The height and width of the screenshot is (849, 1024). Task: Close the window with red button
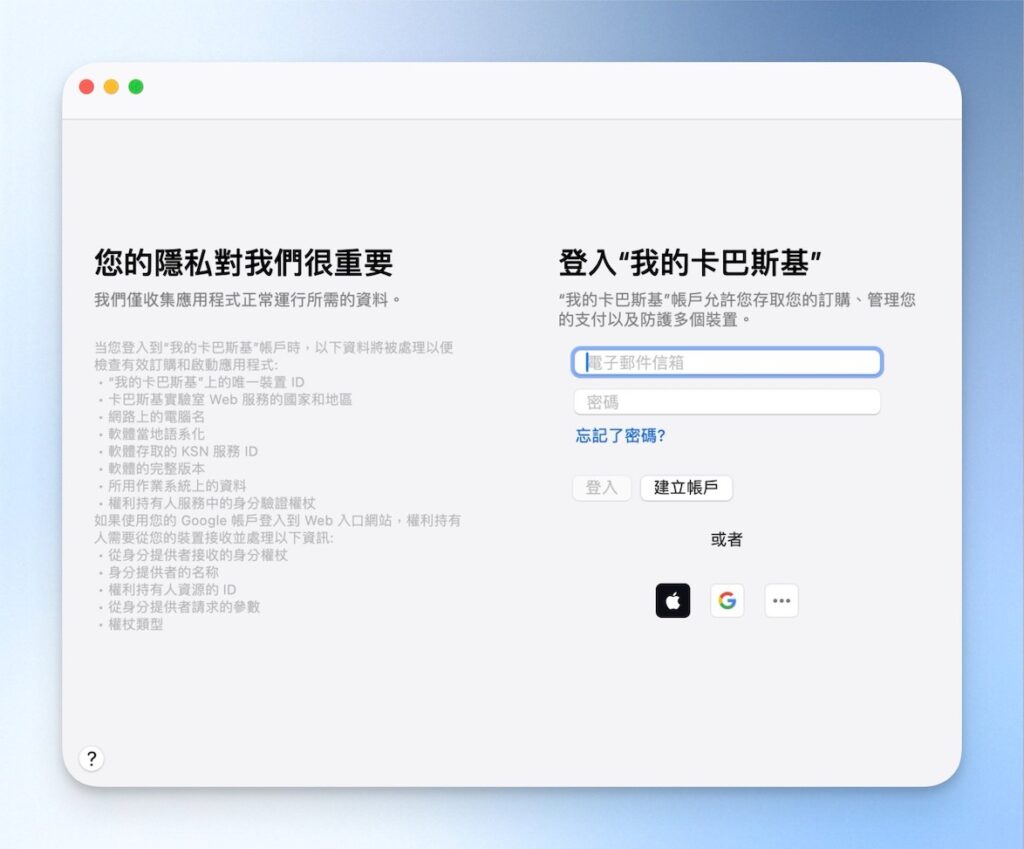tap(86, 87)
